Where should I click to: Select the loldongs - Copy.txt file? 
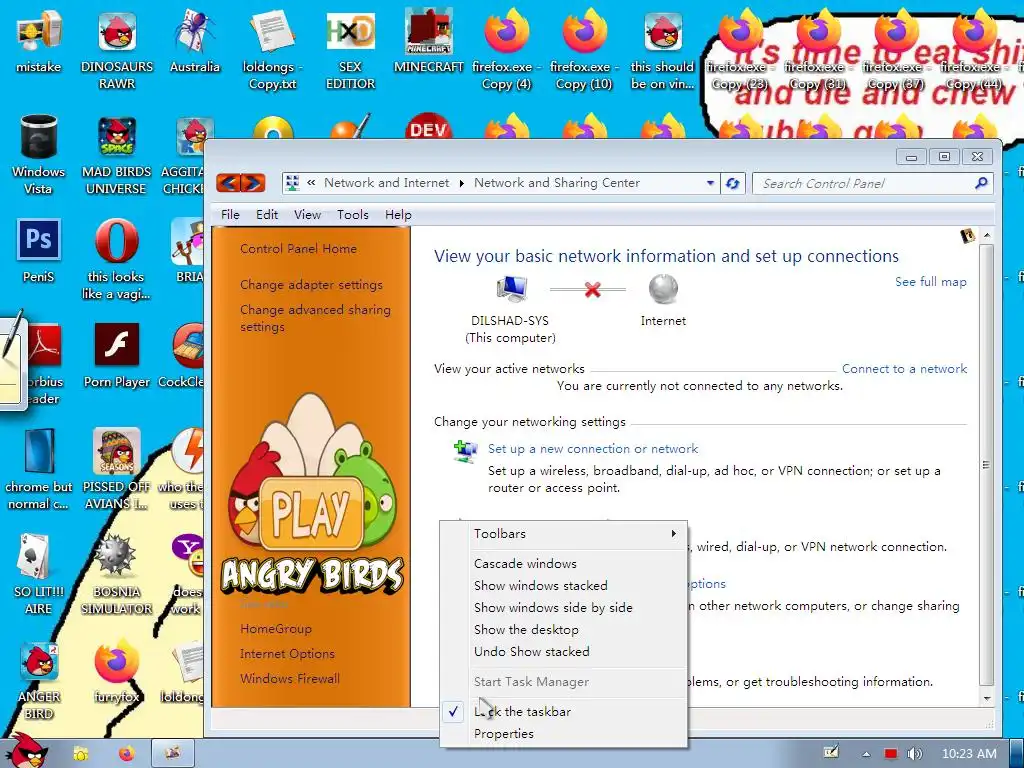pyautogui.click(x=272, y=50)
